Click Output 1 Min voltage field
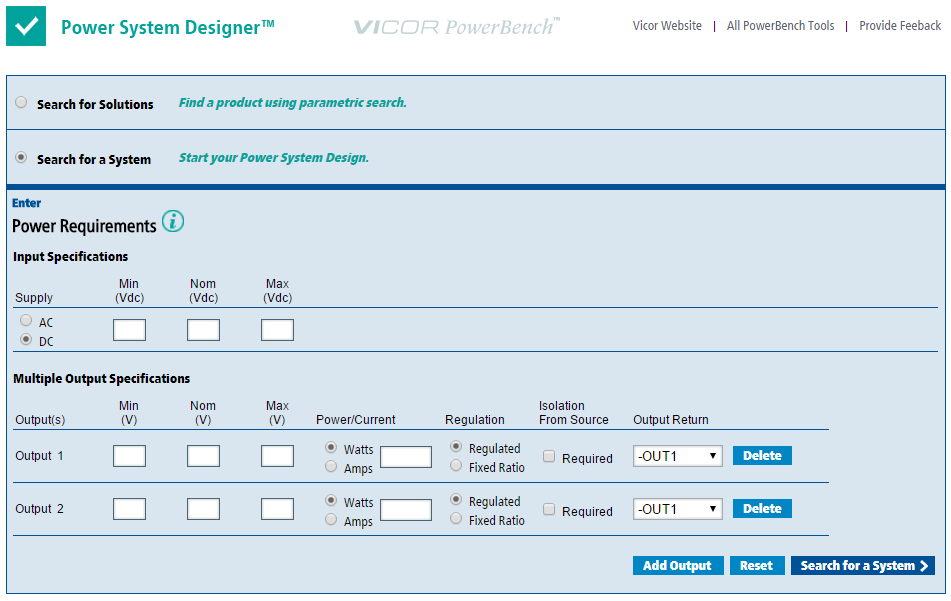951x601 pixels. 129,456
